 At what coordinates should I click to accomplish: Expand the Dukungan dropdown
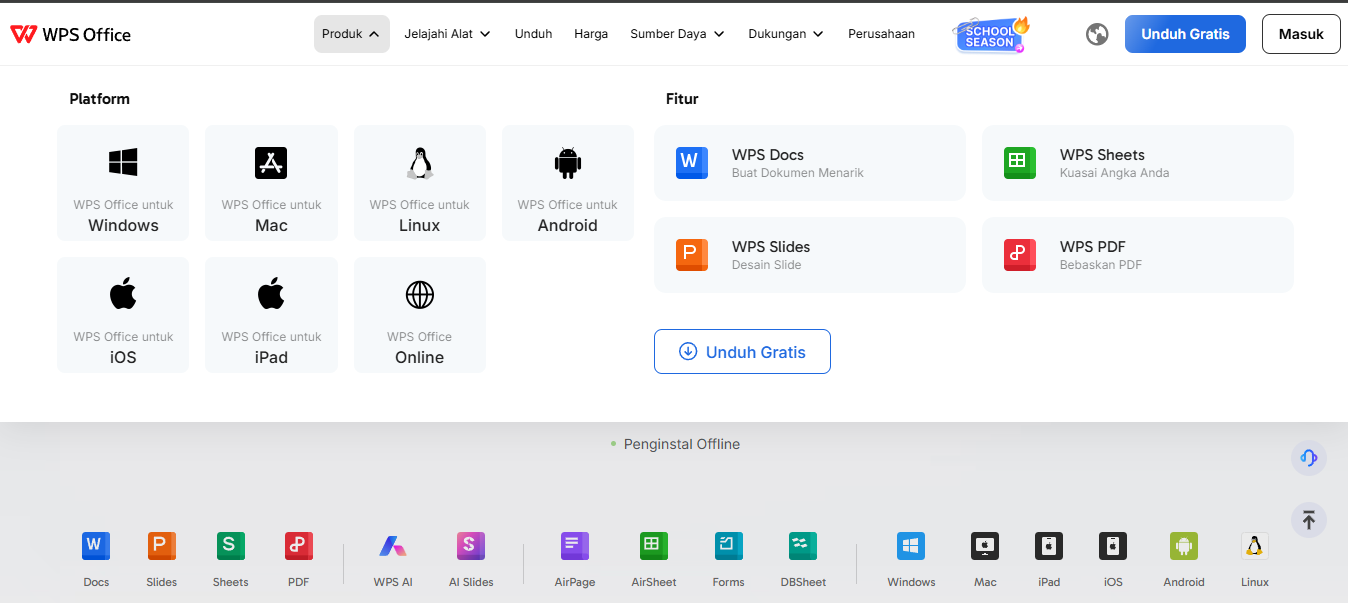[x=786, y=34]
